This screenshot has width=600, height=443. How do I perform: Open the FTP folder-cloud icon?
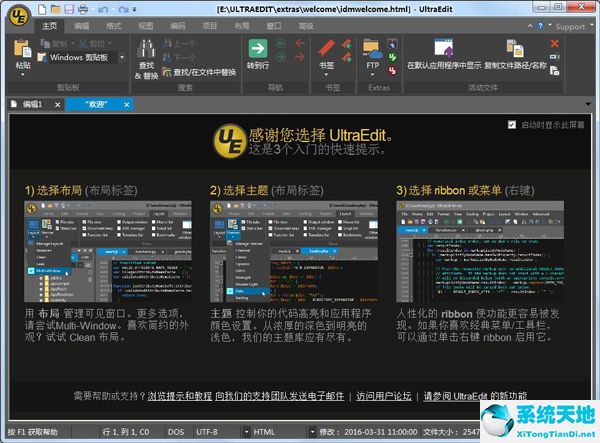pos(373,49)
